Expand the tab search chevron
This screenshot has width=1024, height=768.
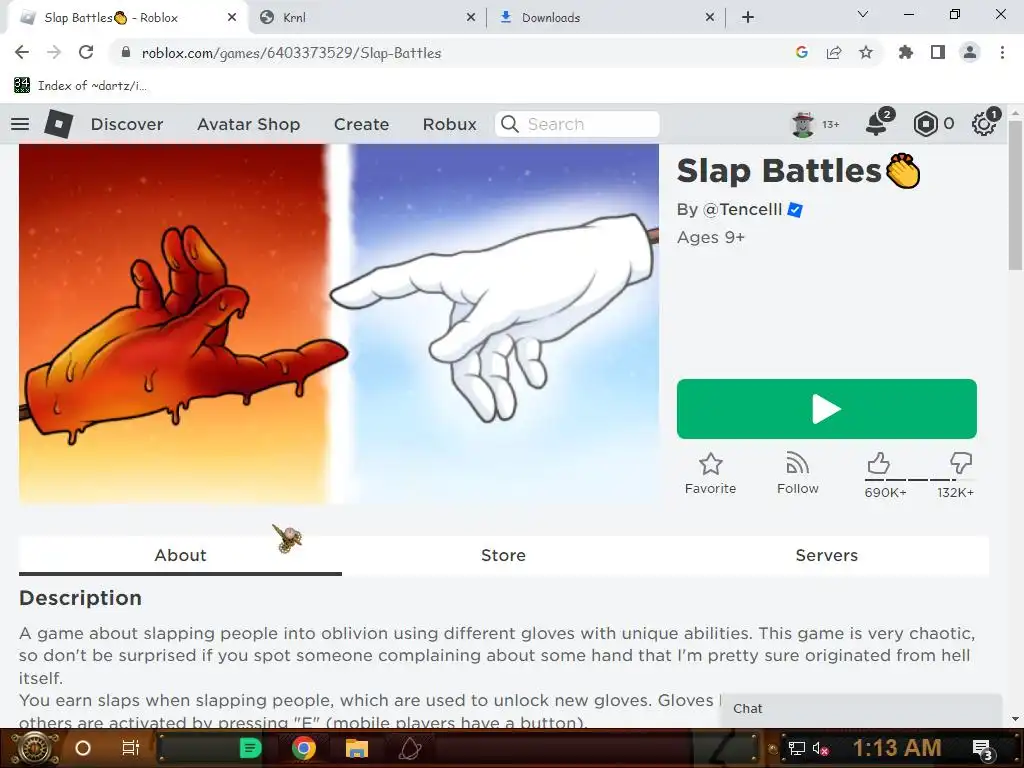coord(863,14)
